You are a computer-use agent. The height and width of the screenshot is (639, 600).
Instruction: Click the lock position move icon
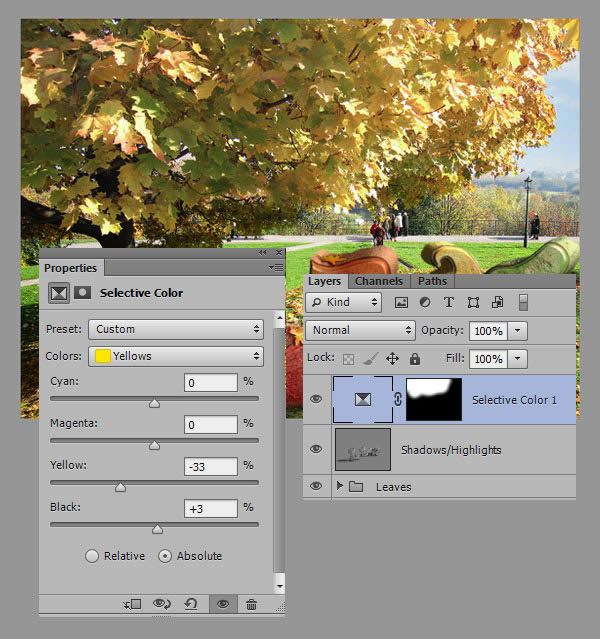[x=392, y=358]
